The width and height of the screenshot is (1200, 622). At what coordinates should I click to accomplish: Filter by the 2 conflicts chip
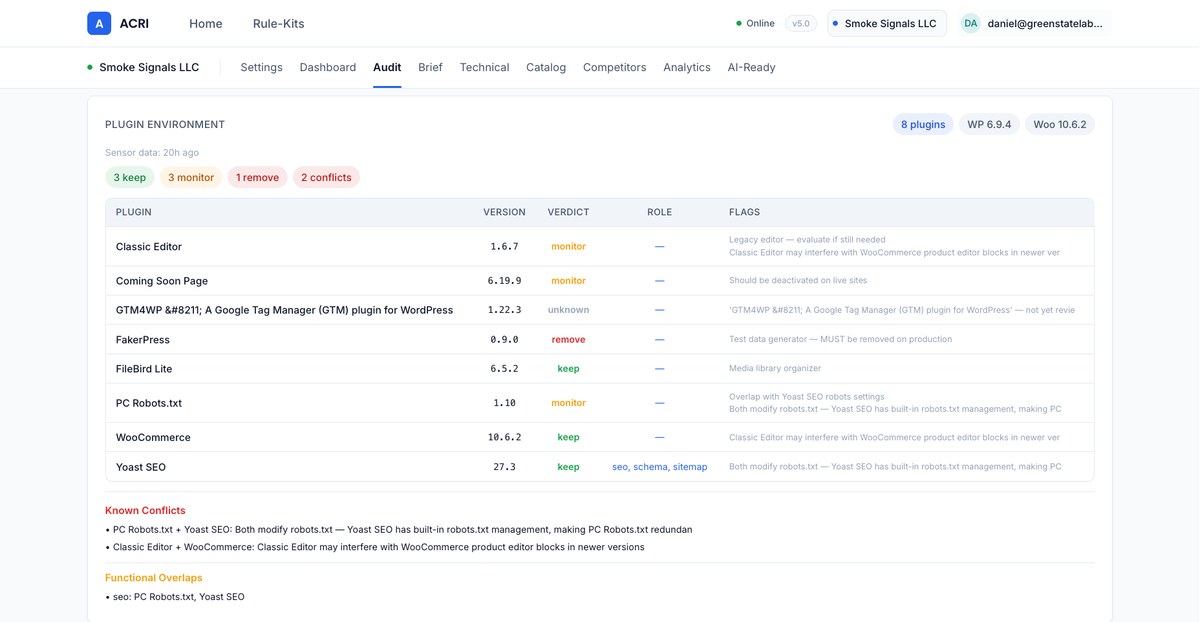click(x=326, y=177)
